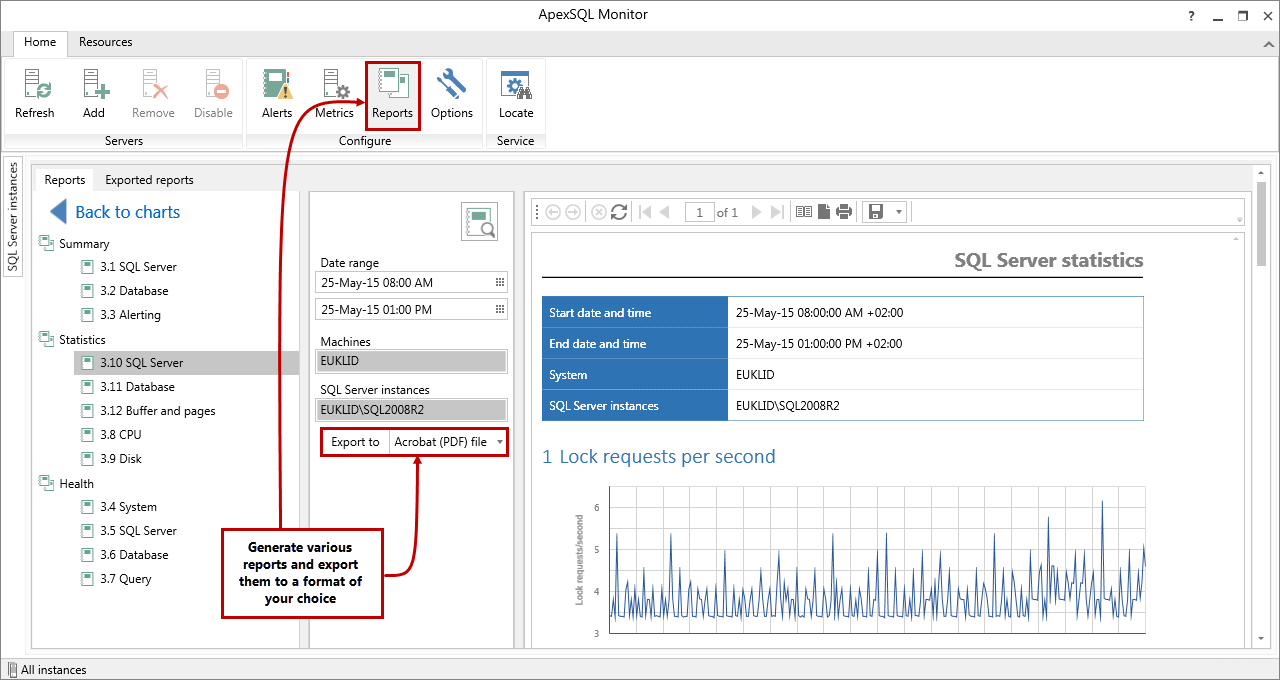Collapse the Summary report group

(x=46, y=243)
